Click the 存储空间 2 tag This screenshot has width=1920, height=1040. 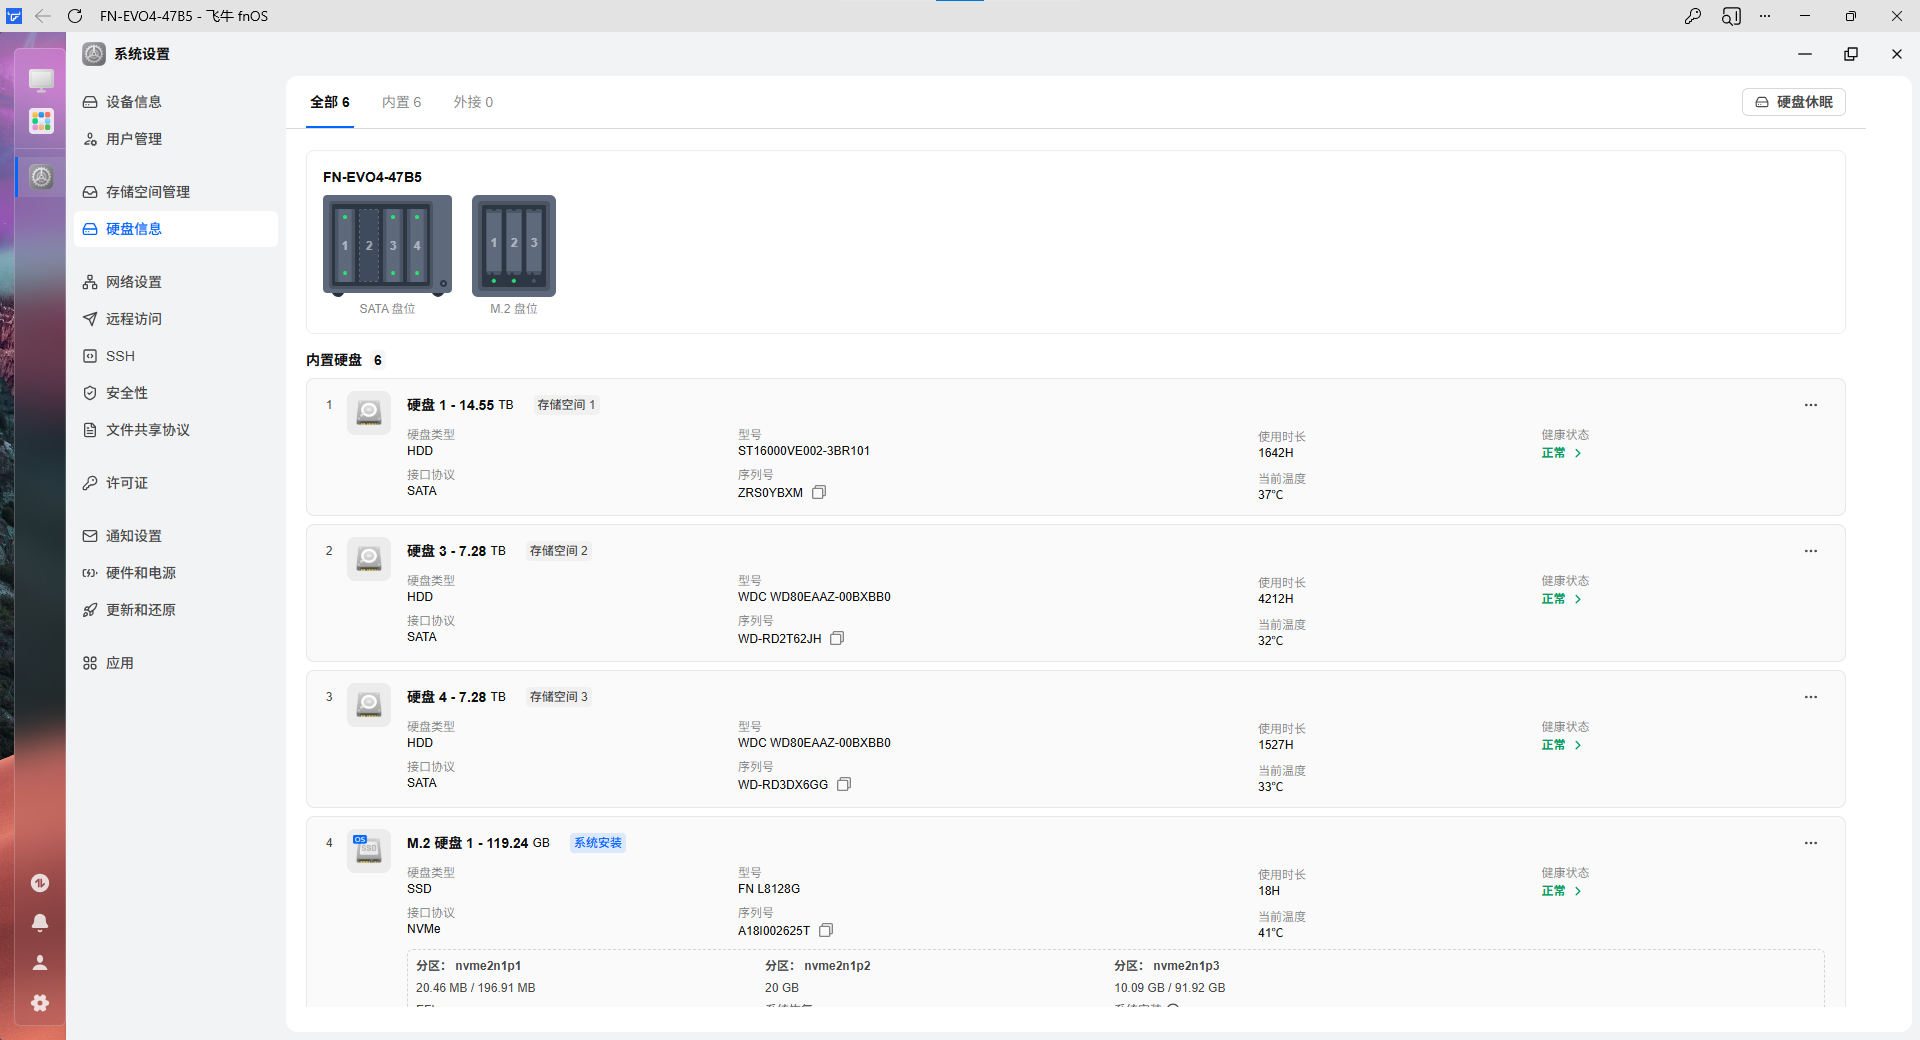[559, 551]
